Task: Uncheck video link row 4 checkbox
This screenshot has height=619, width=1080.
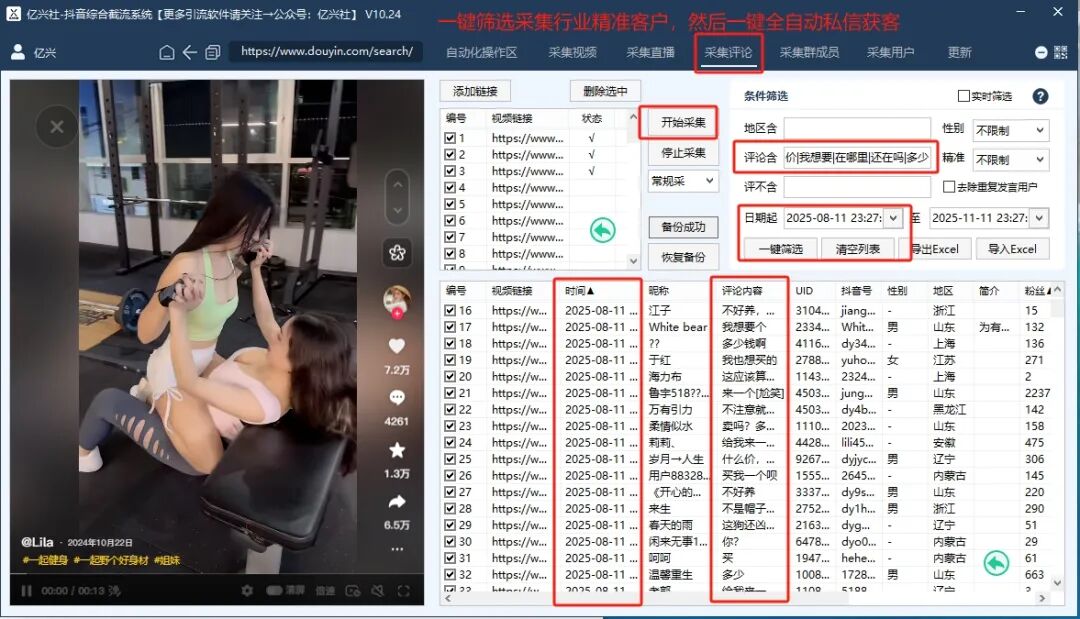Action: pos(450,187)
